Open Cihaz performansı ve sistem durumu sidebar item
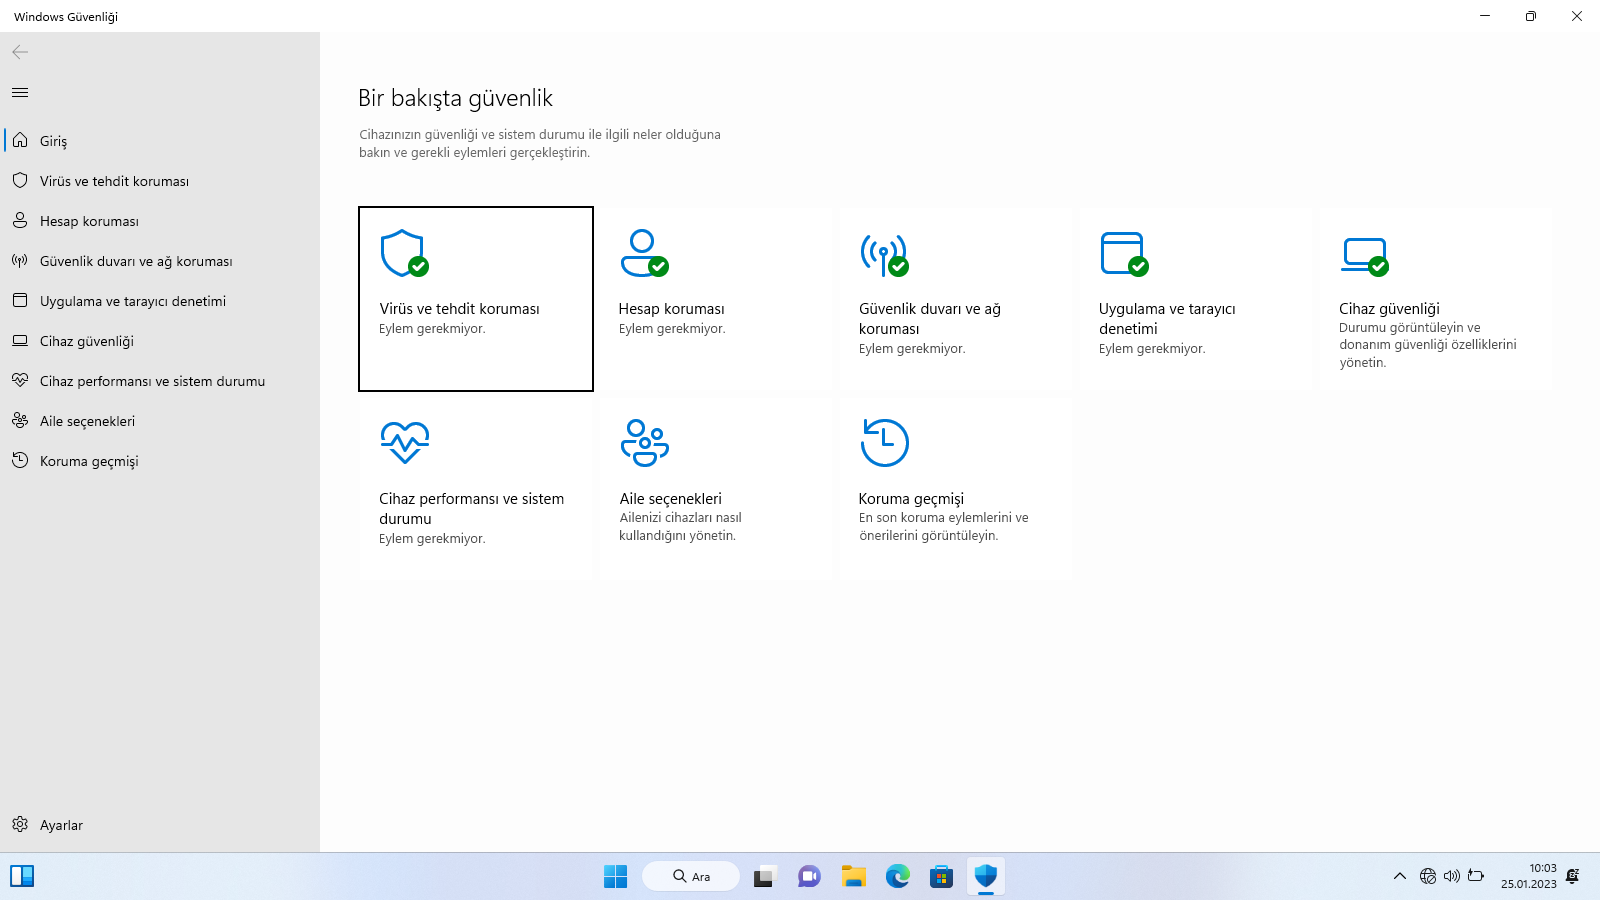Screen dimensions: 1600x900 point(152,381)
